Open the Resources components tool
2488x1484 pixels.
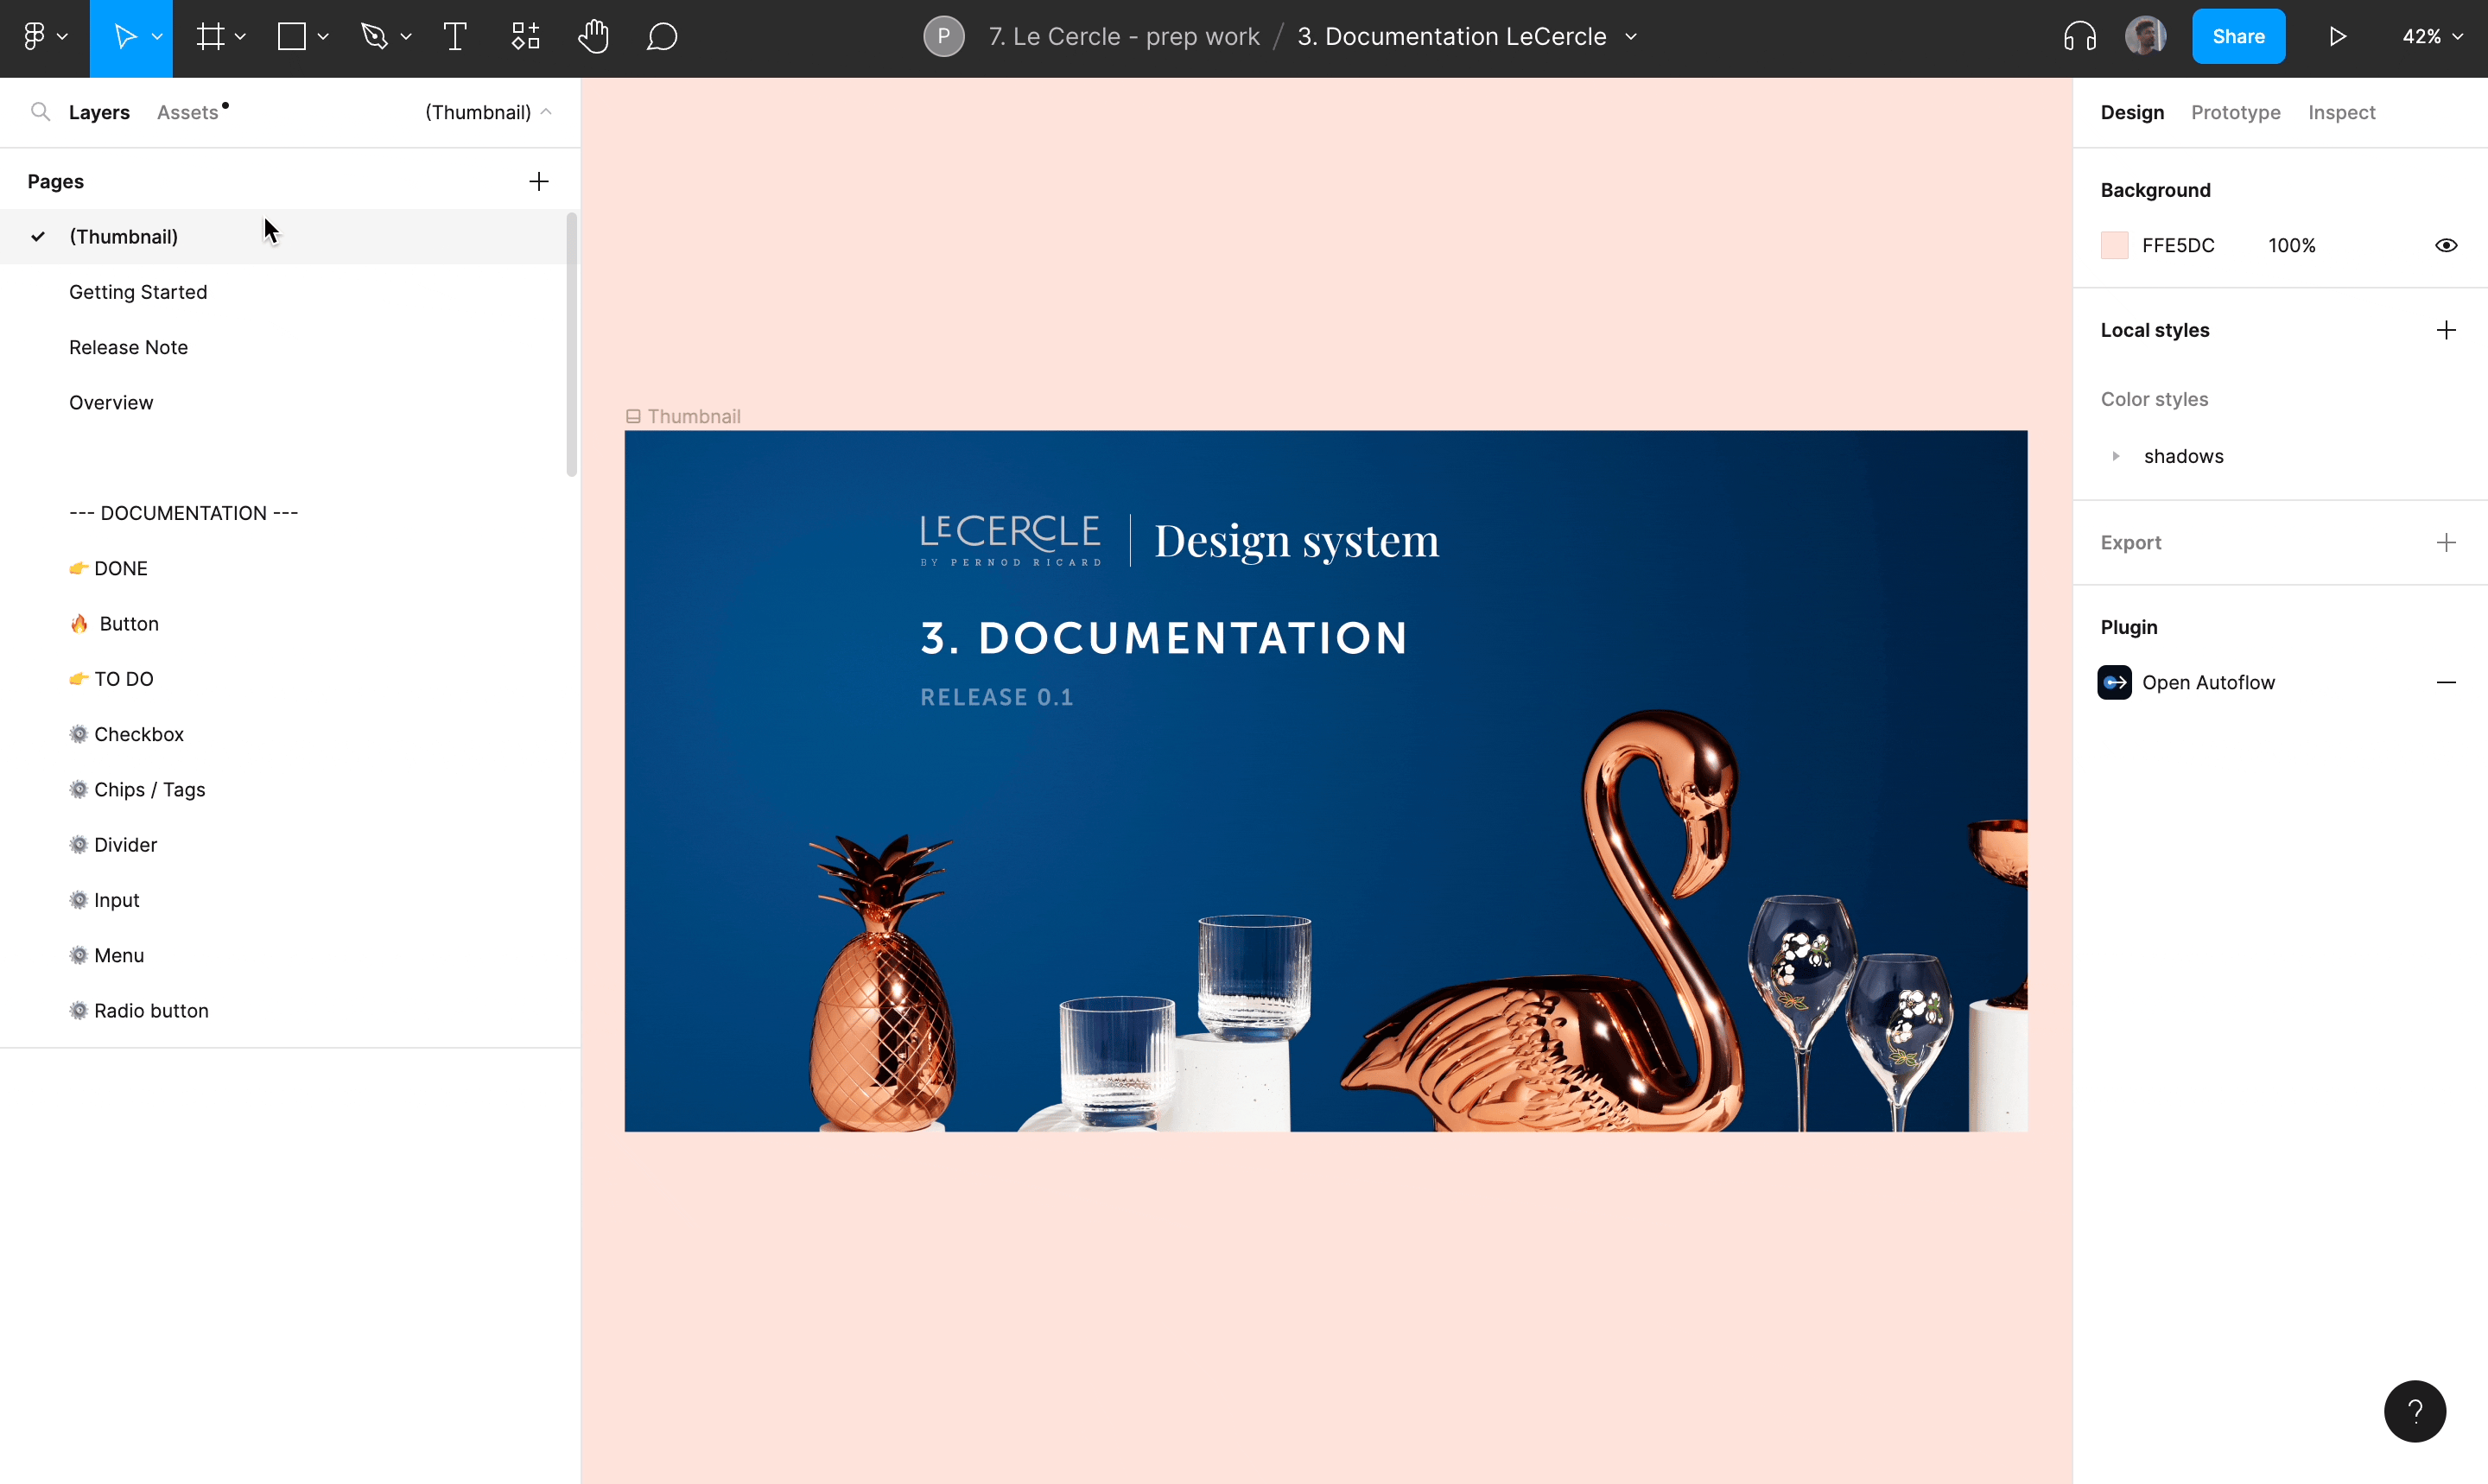[525, 37]
